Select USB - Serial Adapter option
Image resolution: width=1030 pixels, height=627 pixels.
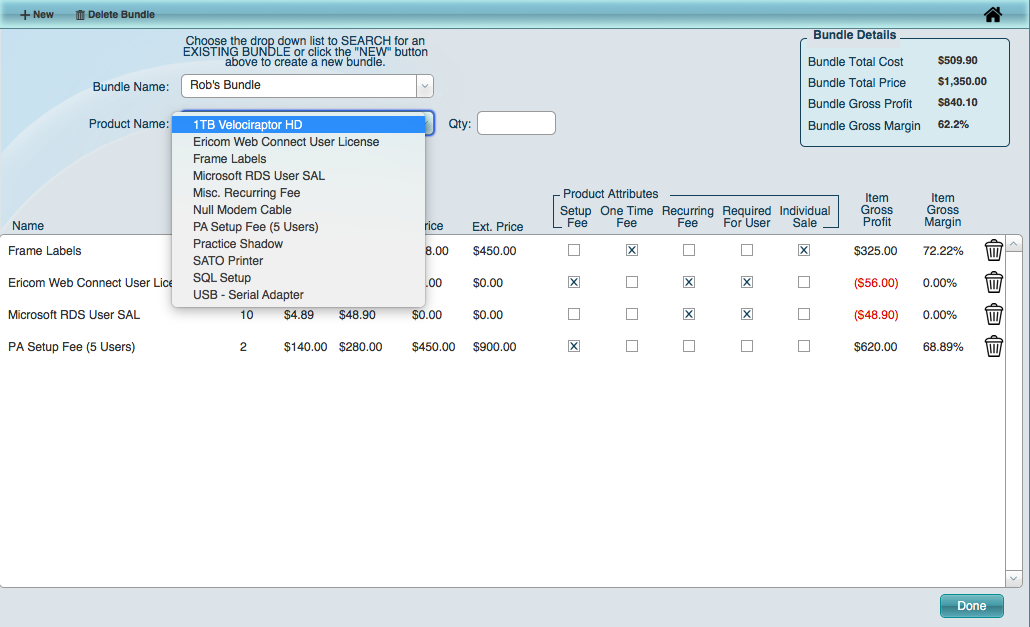299,295
